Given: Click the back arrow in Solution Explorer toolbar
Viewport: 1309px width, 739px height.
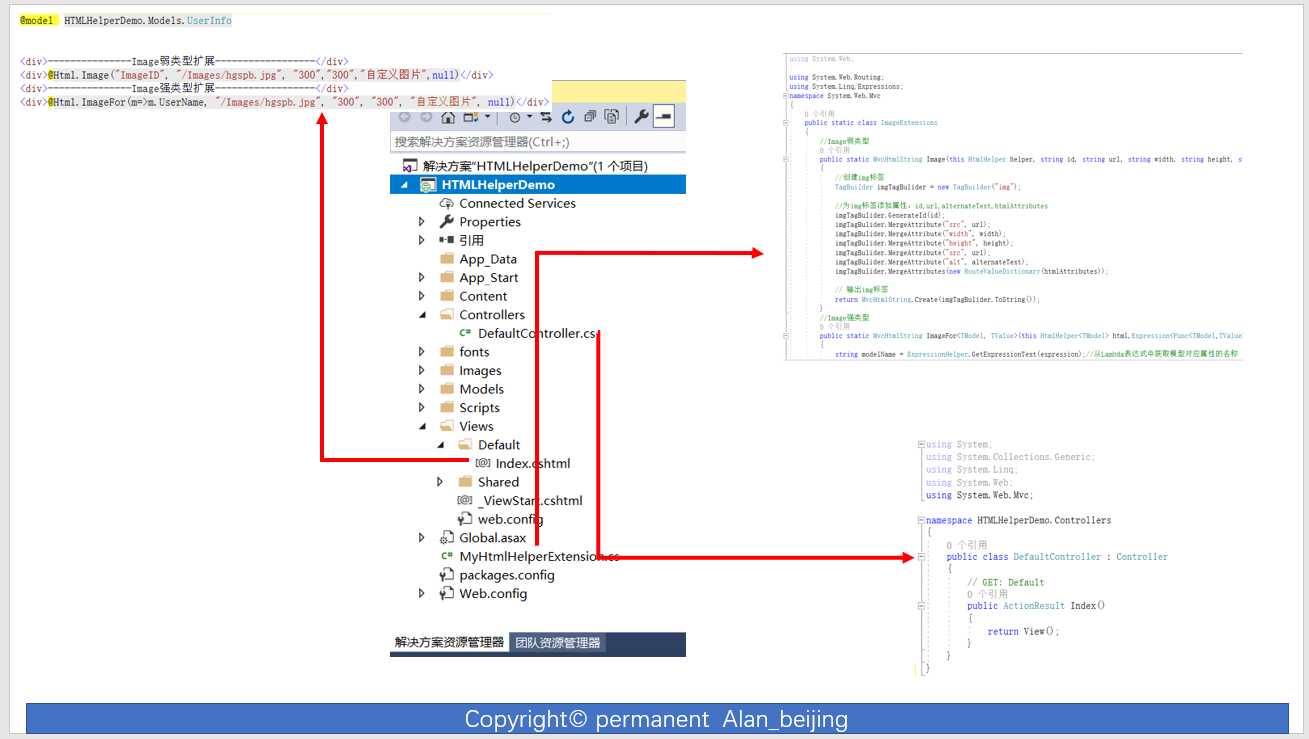Looking at the screenshot, I should tap(405, 117).
